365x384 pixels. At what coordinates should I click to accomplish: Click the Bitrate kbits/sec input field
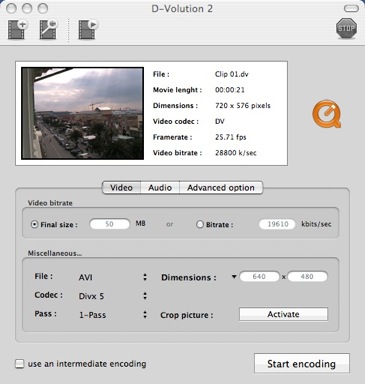(x=277, y=224)
